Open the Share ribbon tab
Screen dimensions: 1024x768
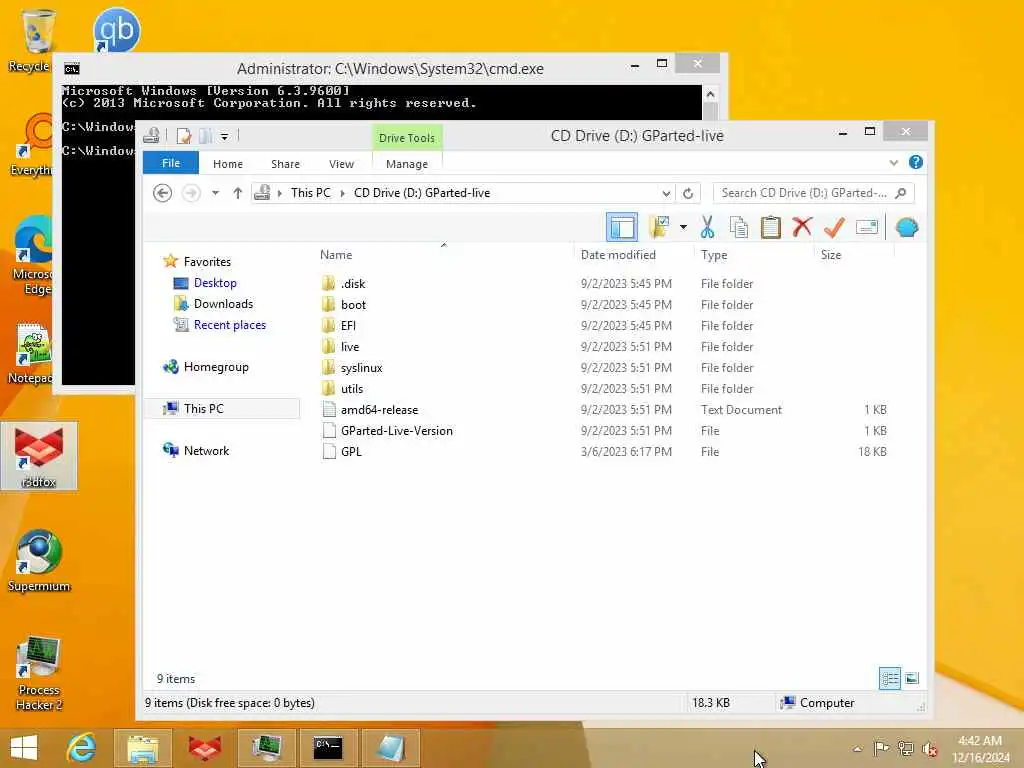coord(285,164)
